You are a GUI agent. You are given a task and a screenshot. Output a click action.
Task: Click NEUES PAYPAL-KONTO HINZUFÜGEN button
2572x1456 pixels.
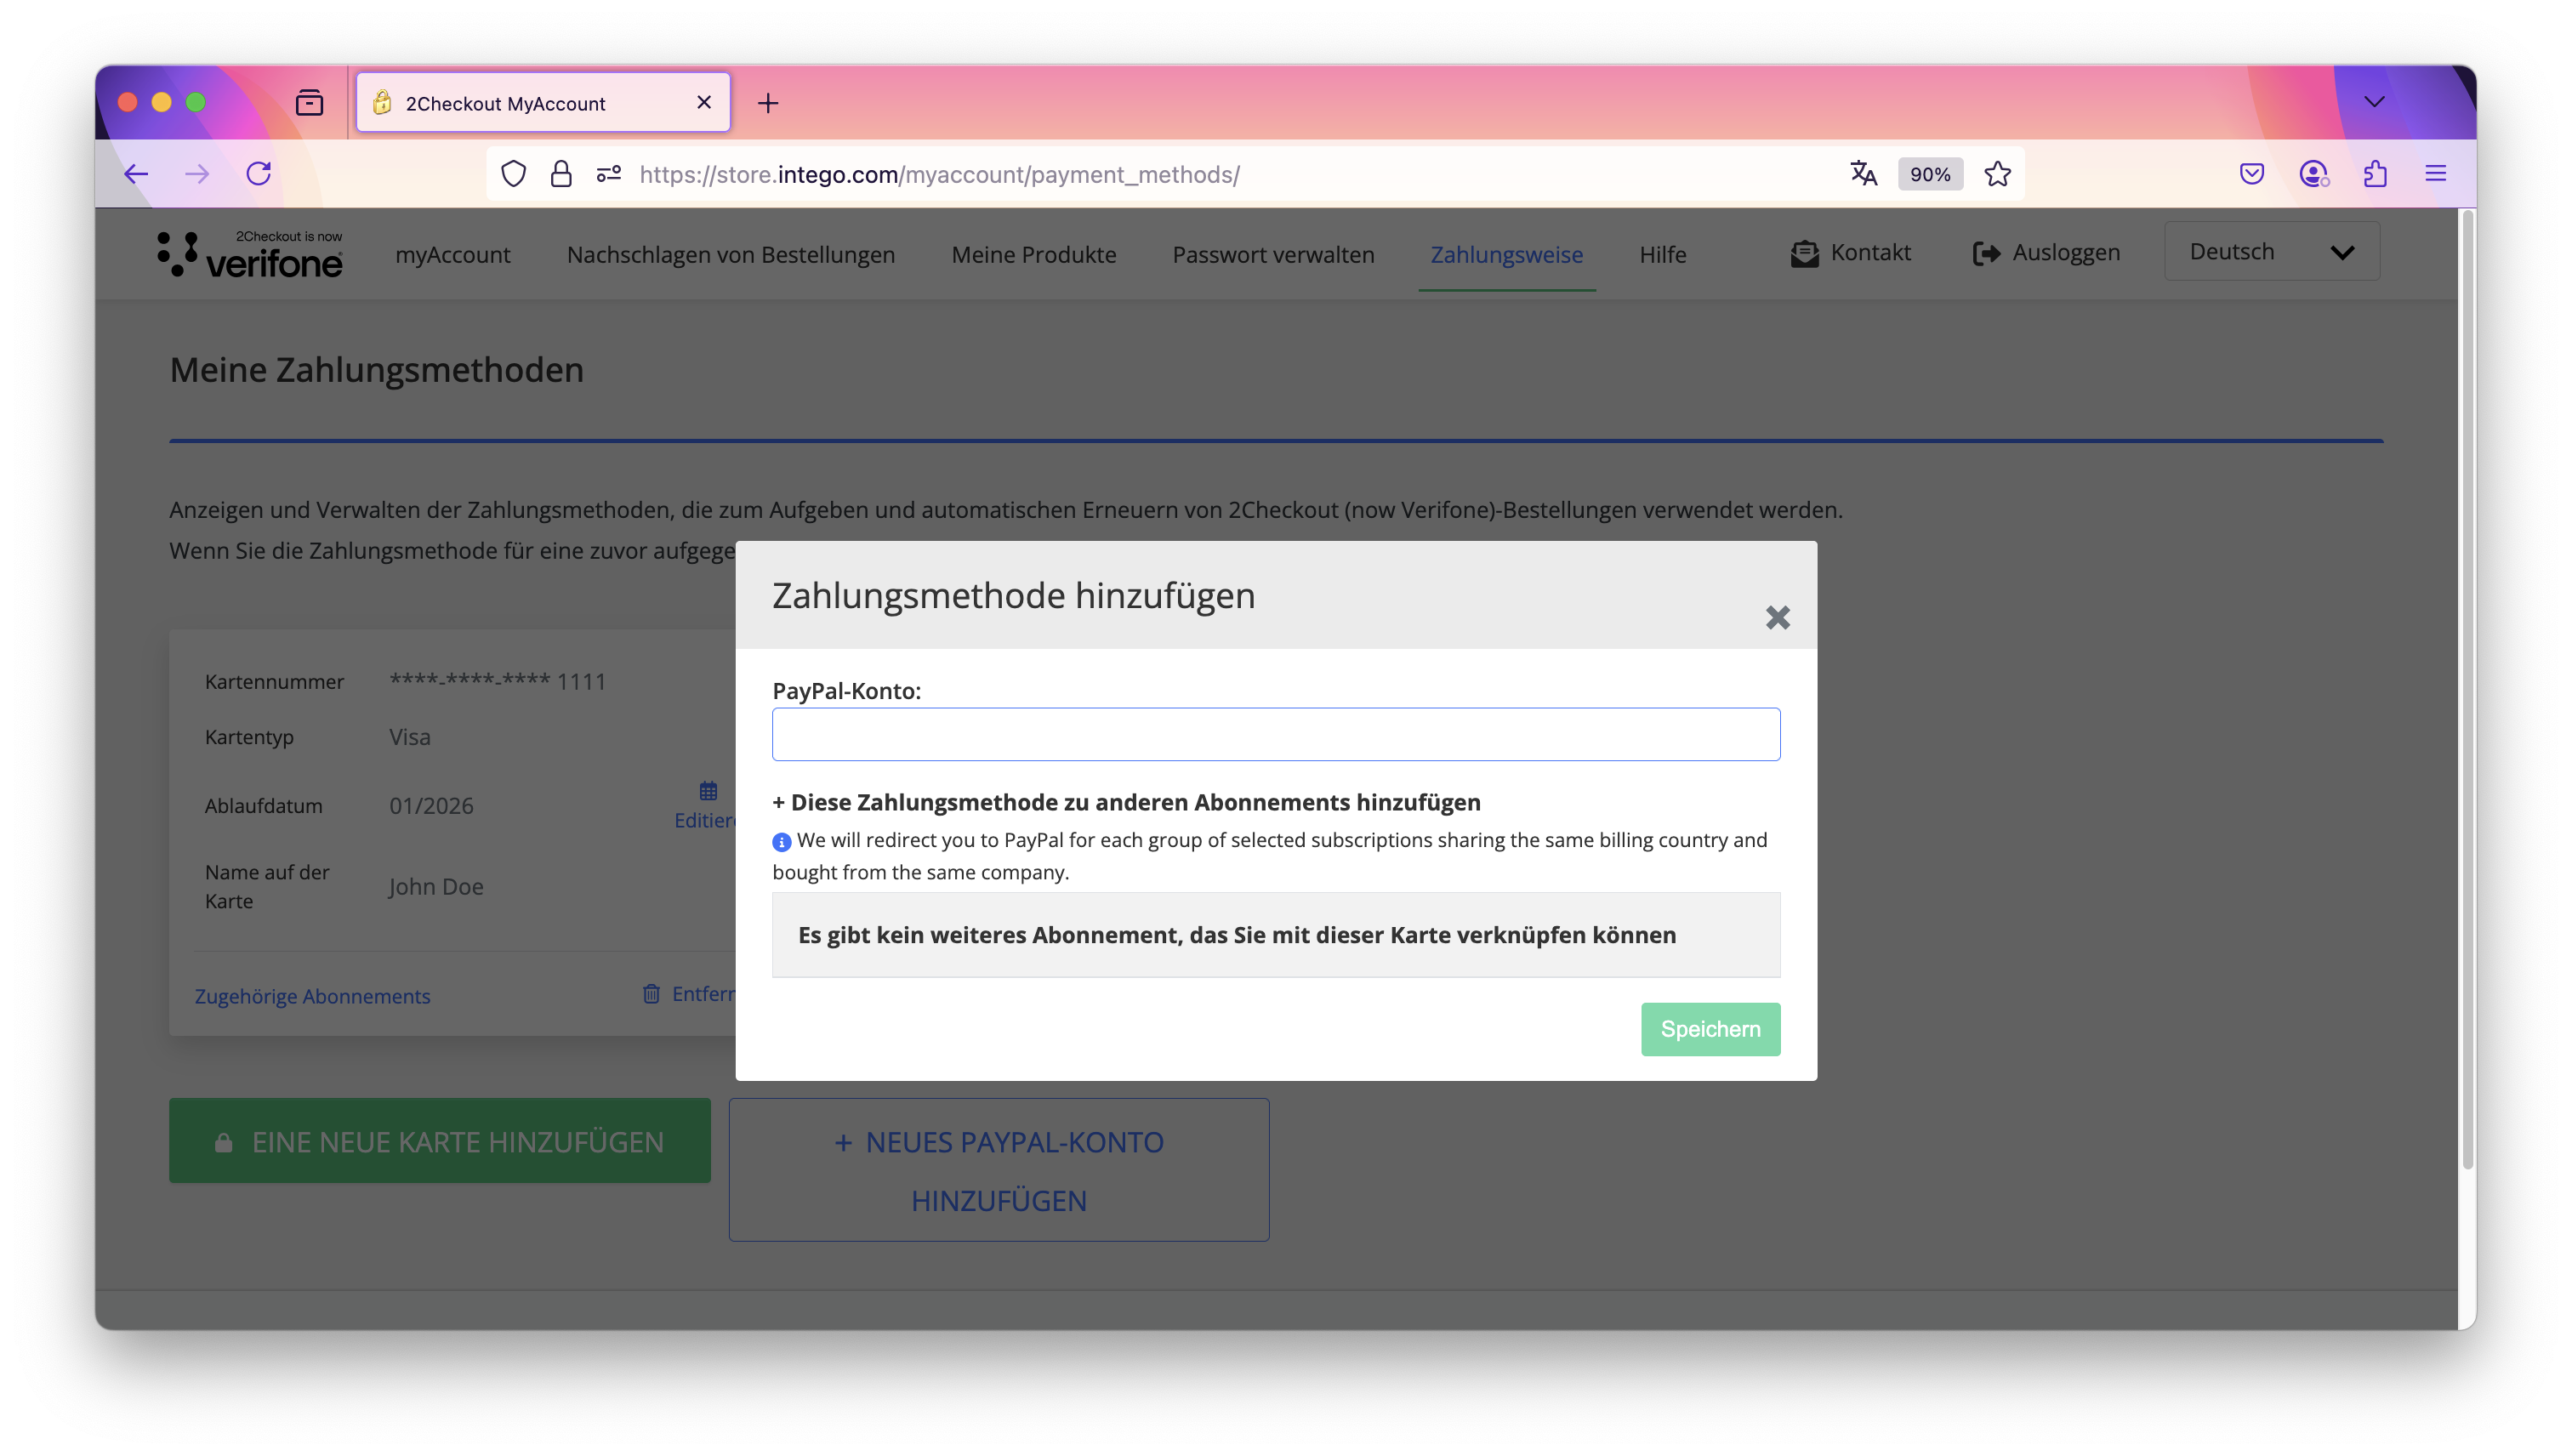pos(998,1169)
